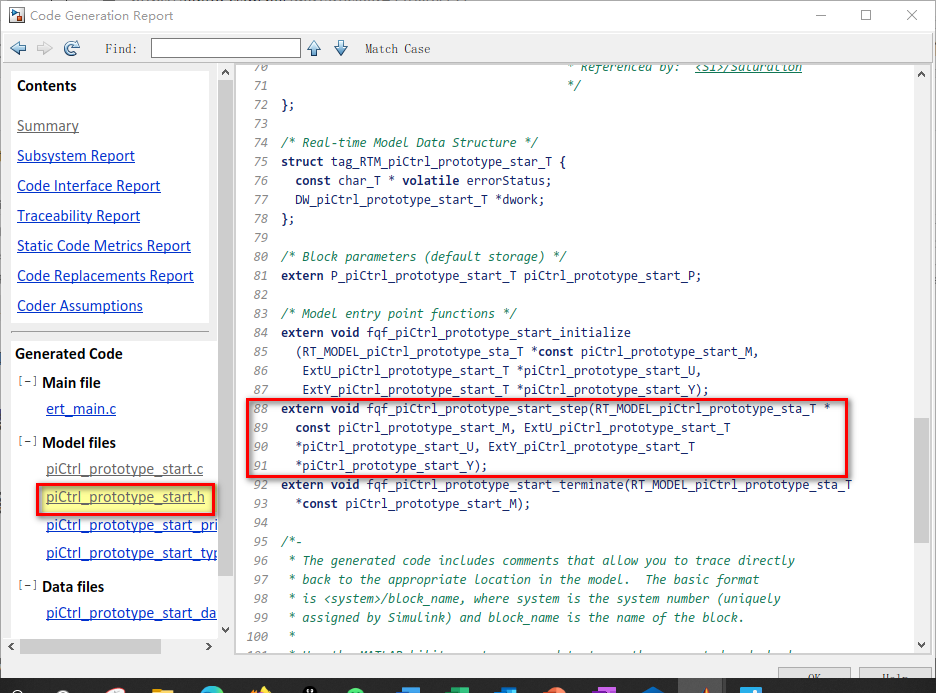Click the contents pane horizontal scrollbar thumb

pyautogui.click(x=90, y=646)
